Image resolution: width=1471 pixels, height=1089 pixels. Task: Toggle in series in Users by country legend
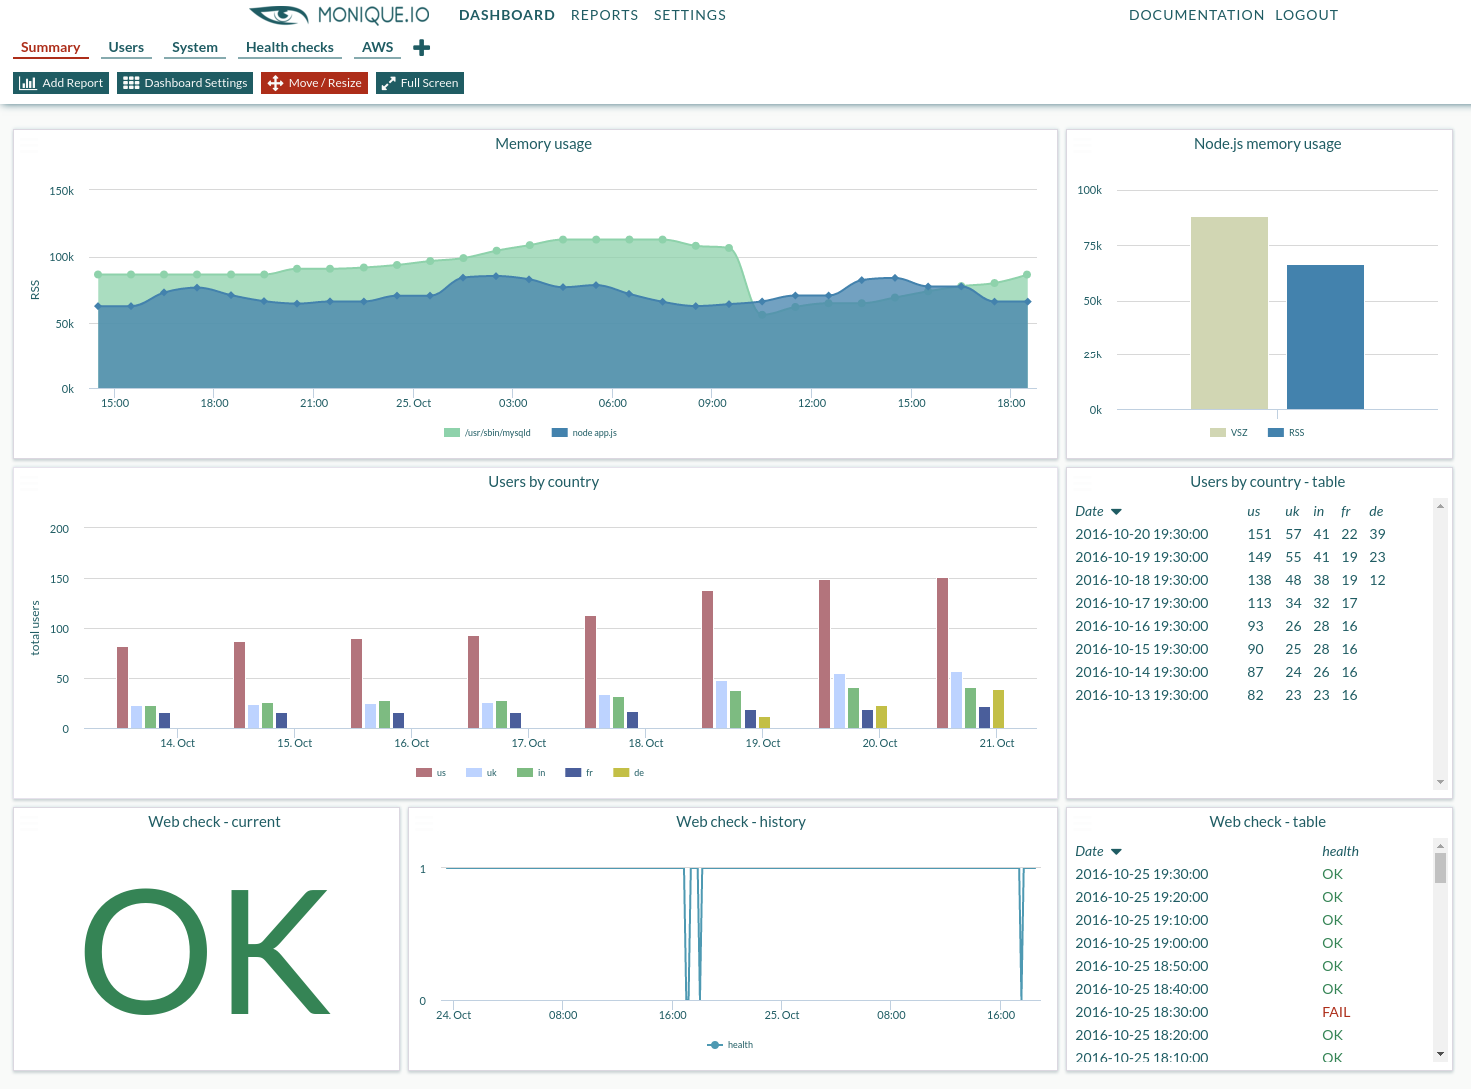(531, 773)
